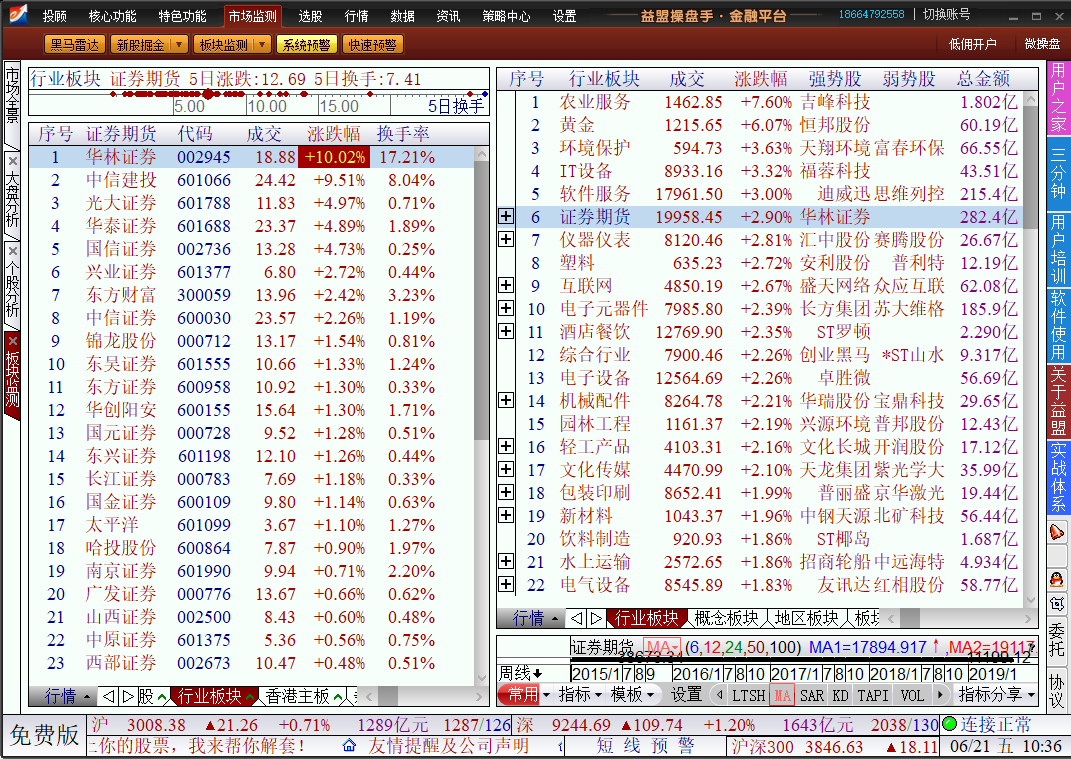
Task: Click the horizontal scrollbar beside 香港主板 tabs
Action: (422, 697)
